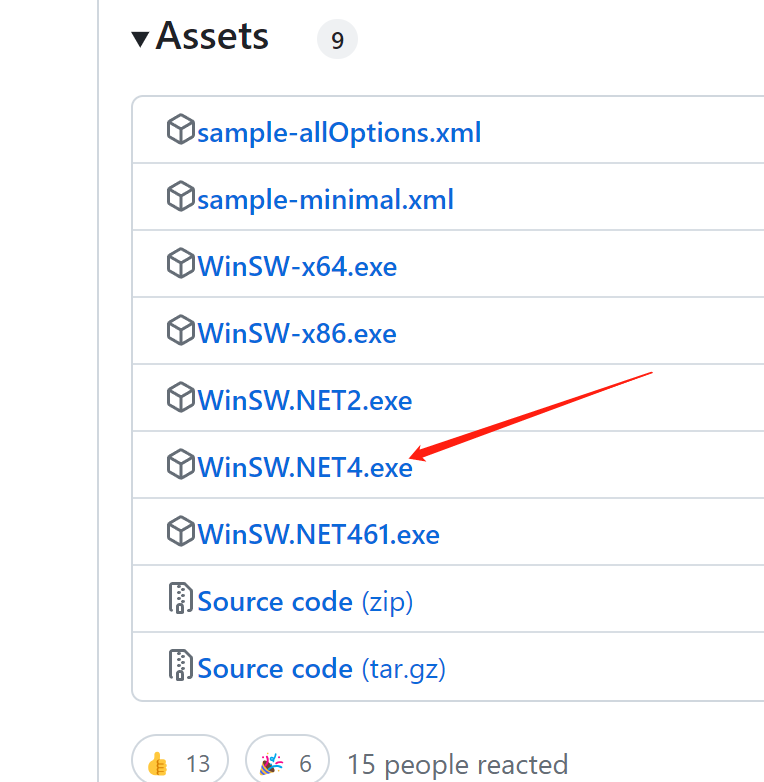Click the zip file icon beside Source code (zip)
This screenshot has width=764, height=782.
click(181, 597)
